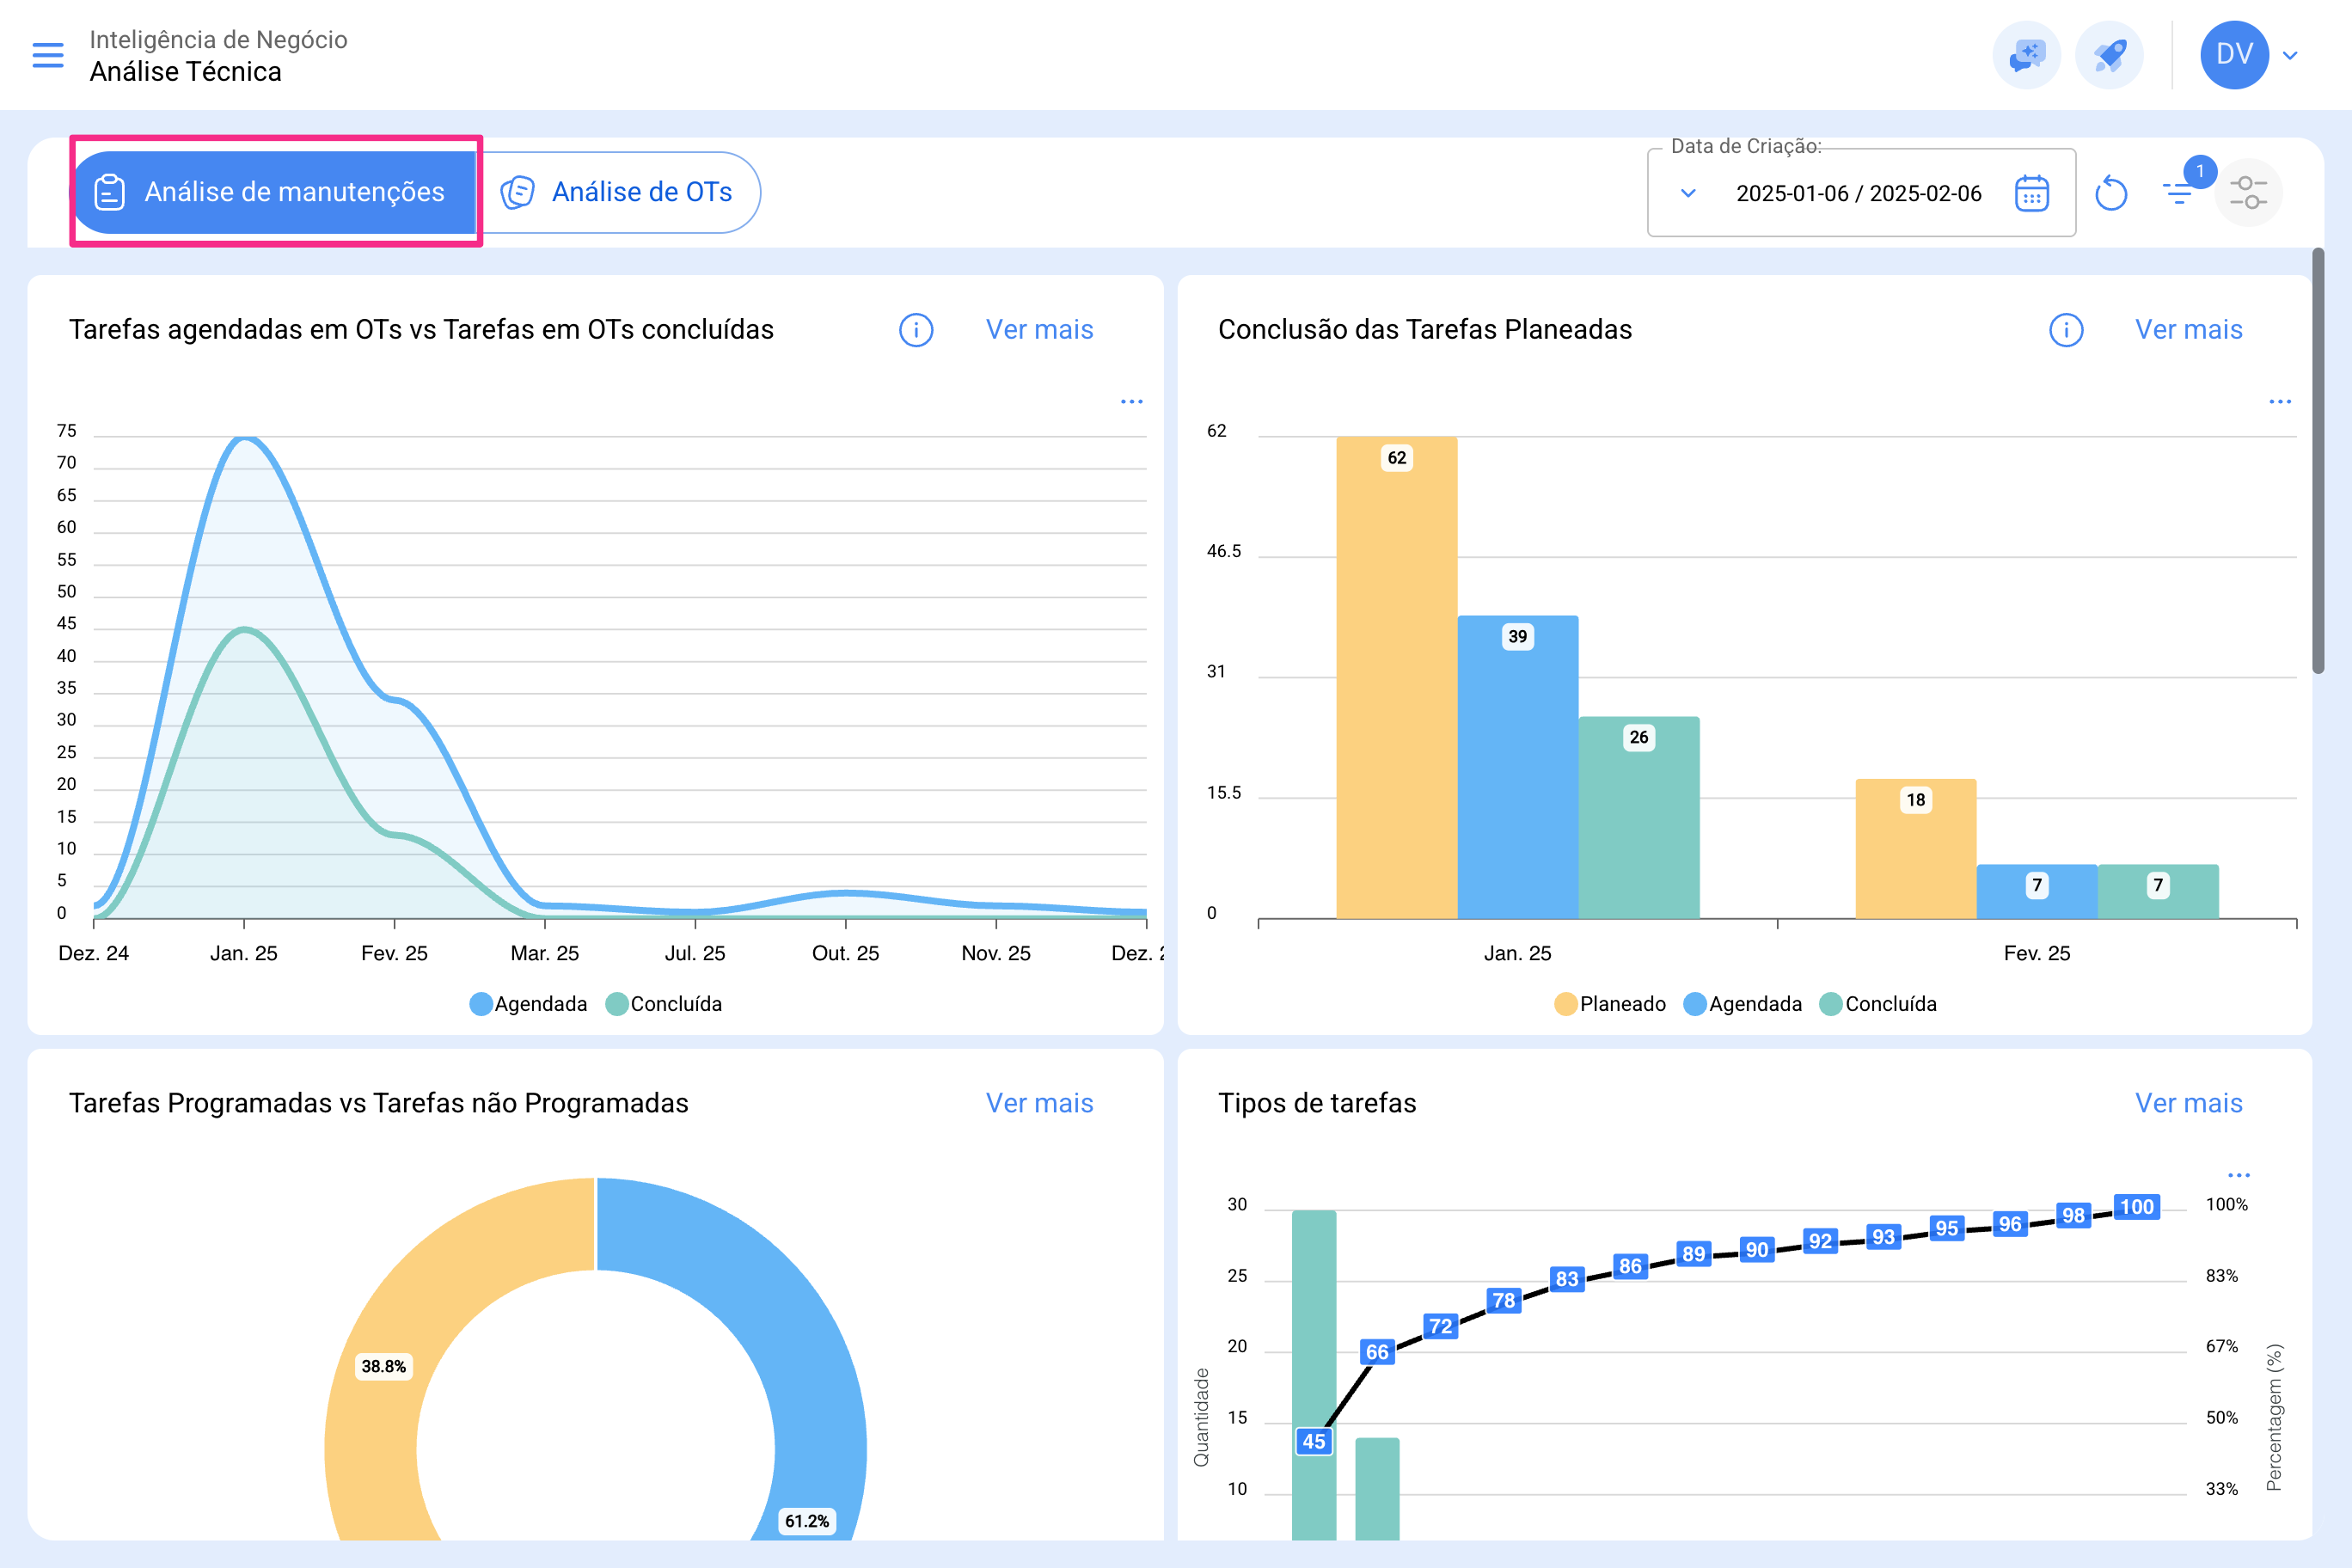Screen dimensions: 2352x1568
Task: Click the 38.8% yellow donut segment
Action: [384, 1366]
